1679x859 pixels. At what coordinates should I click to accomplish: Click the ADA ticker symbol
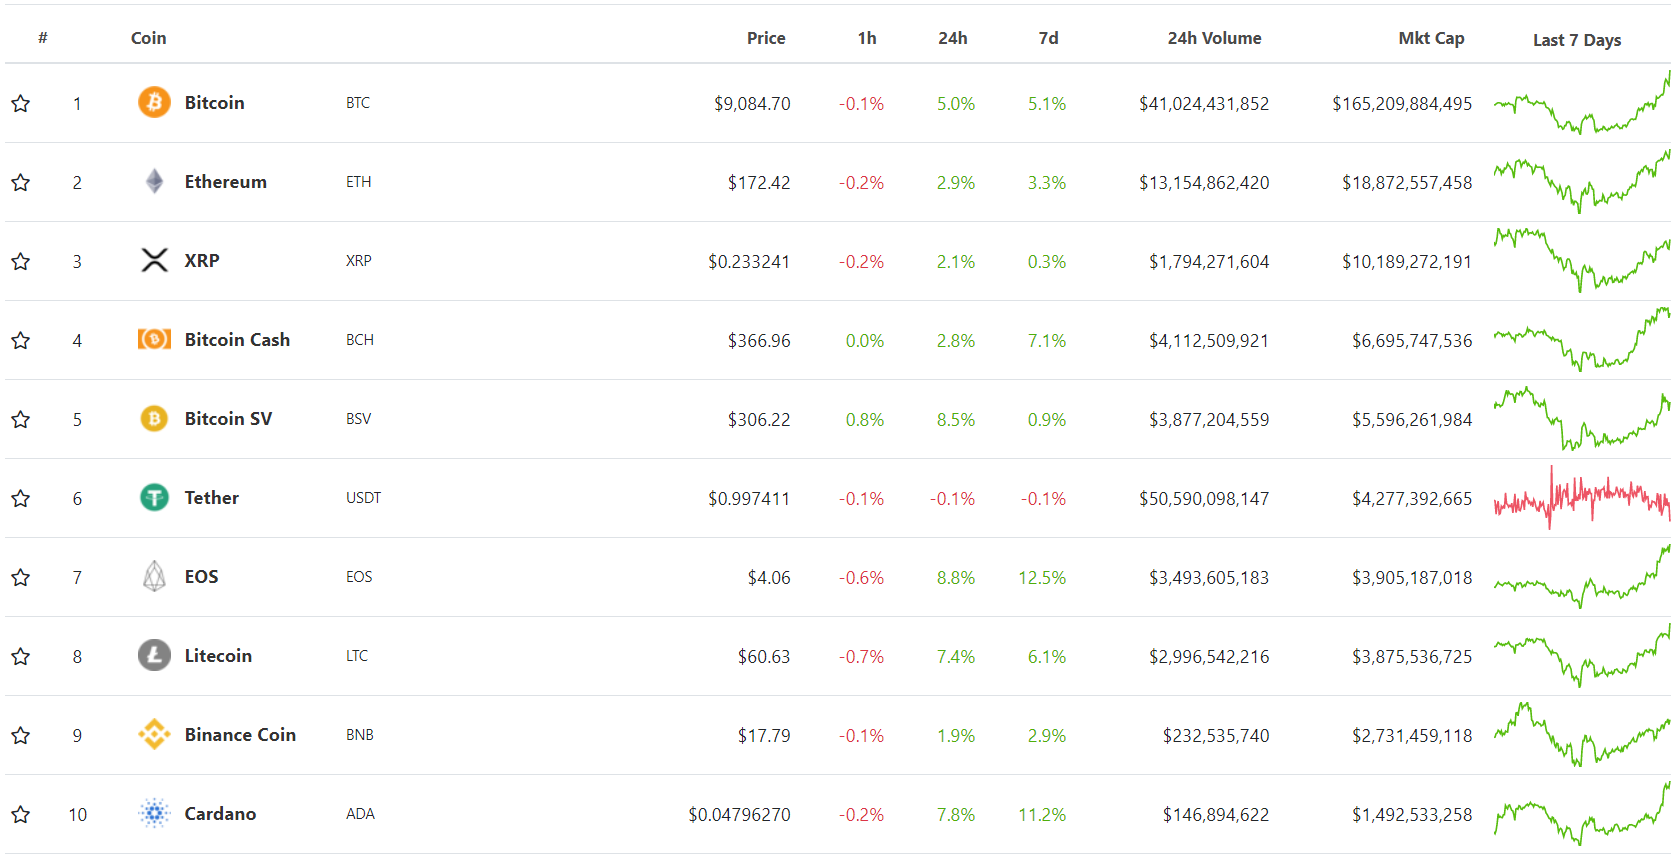(x=360, y=814)
